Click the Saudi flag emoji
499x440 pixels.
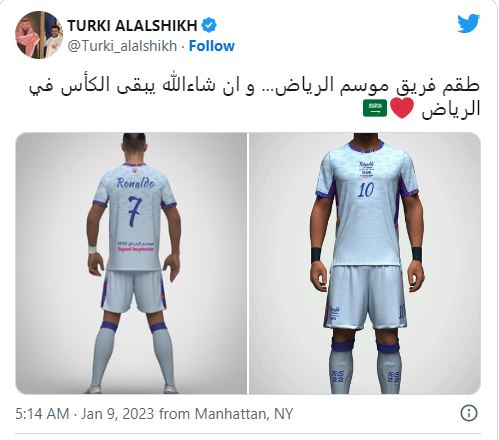375,108
